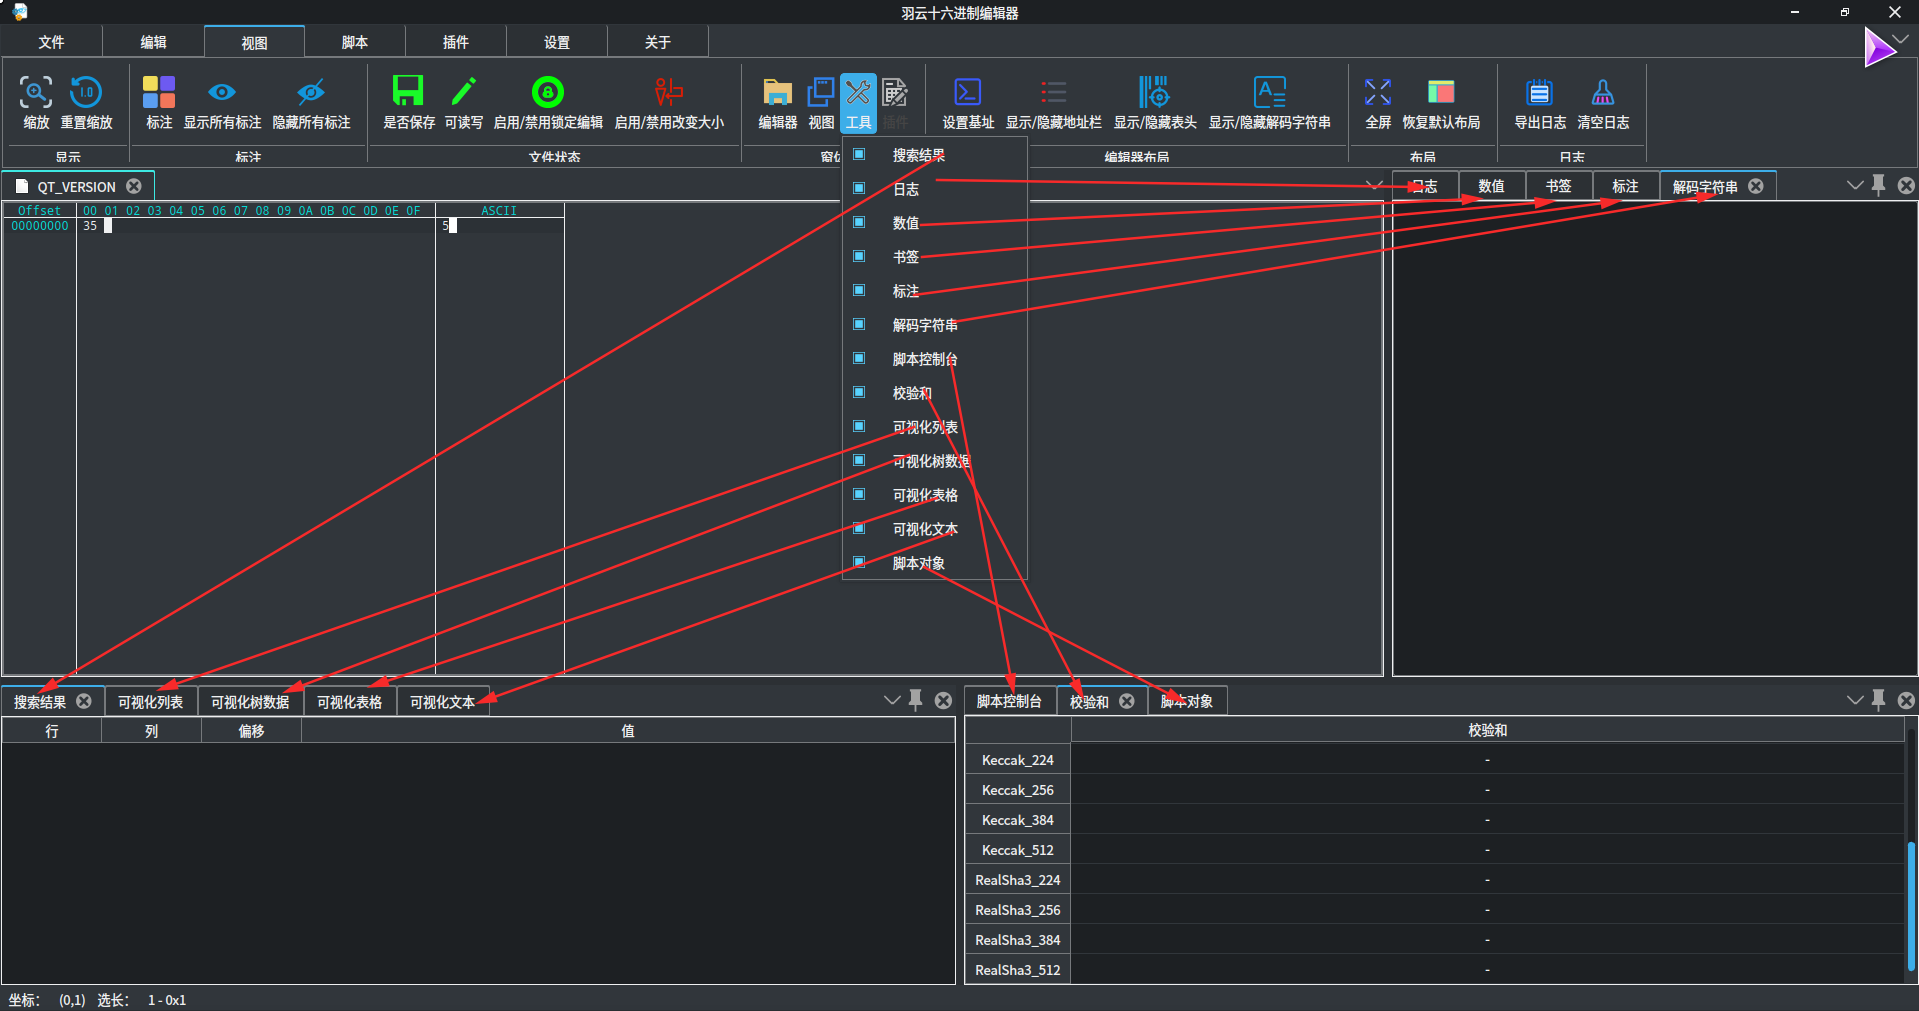Image resolution: width=1919 pixels, height=1011 pixels.
Task: Toggle 数值 menu entry
Action: point(935,223)
